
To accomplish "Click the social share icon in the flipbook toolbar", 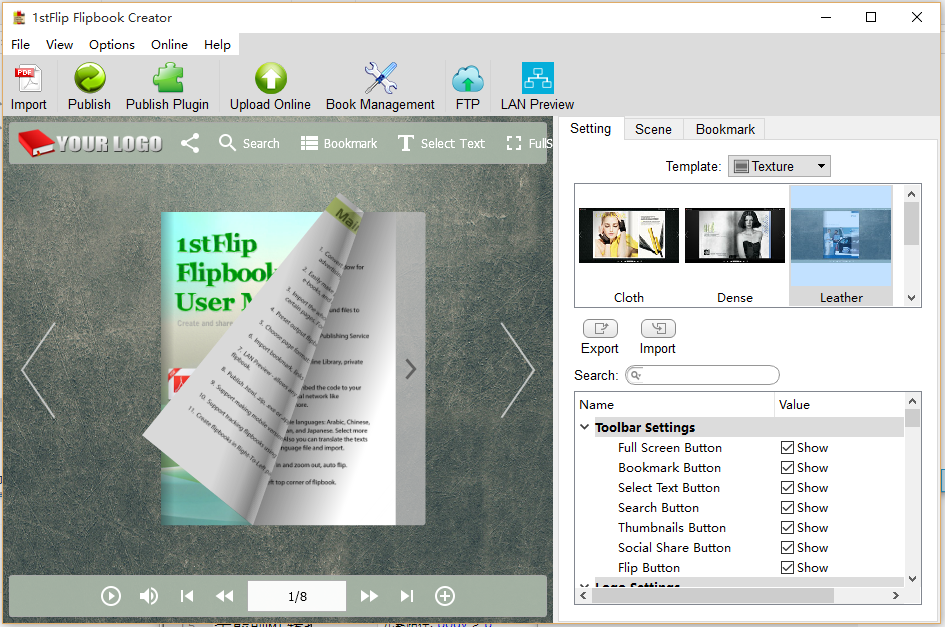I will point(190,143).
